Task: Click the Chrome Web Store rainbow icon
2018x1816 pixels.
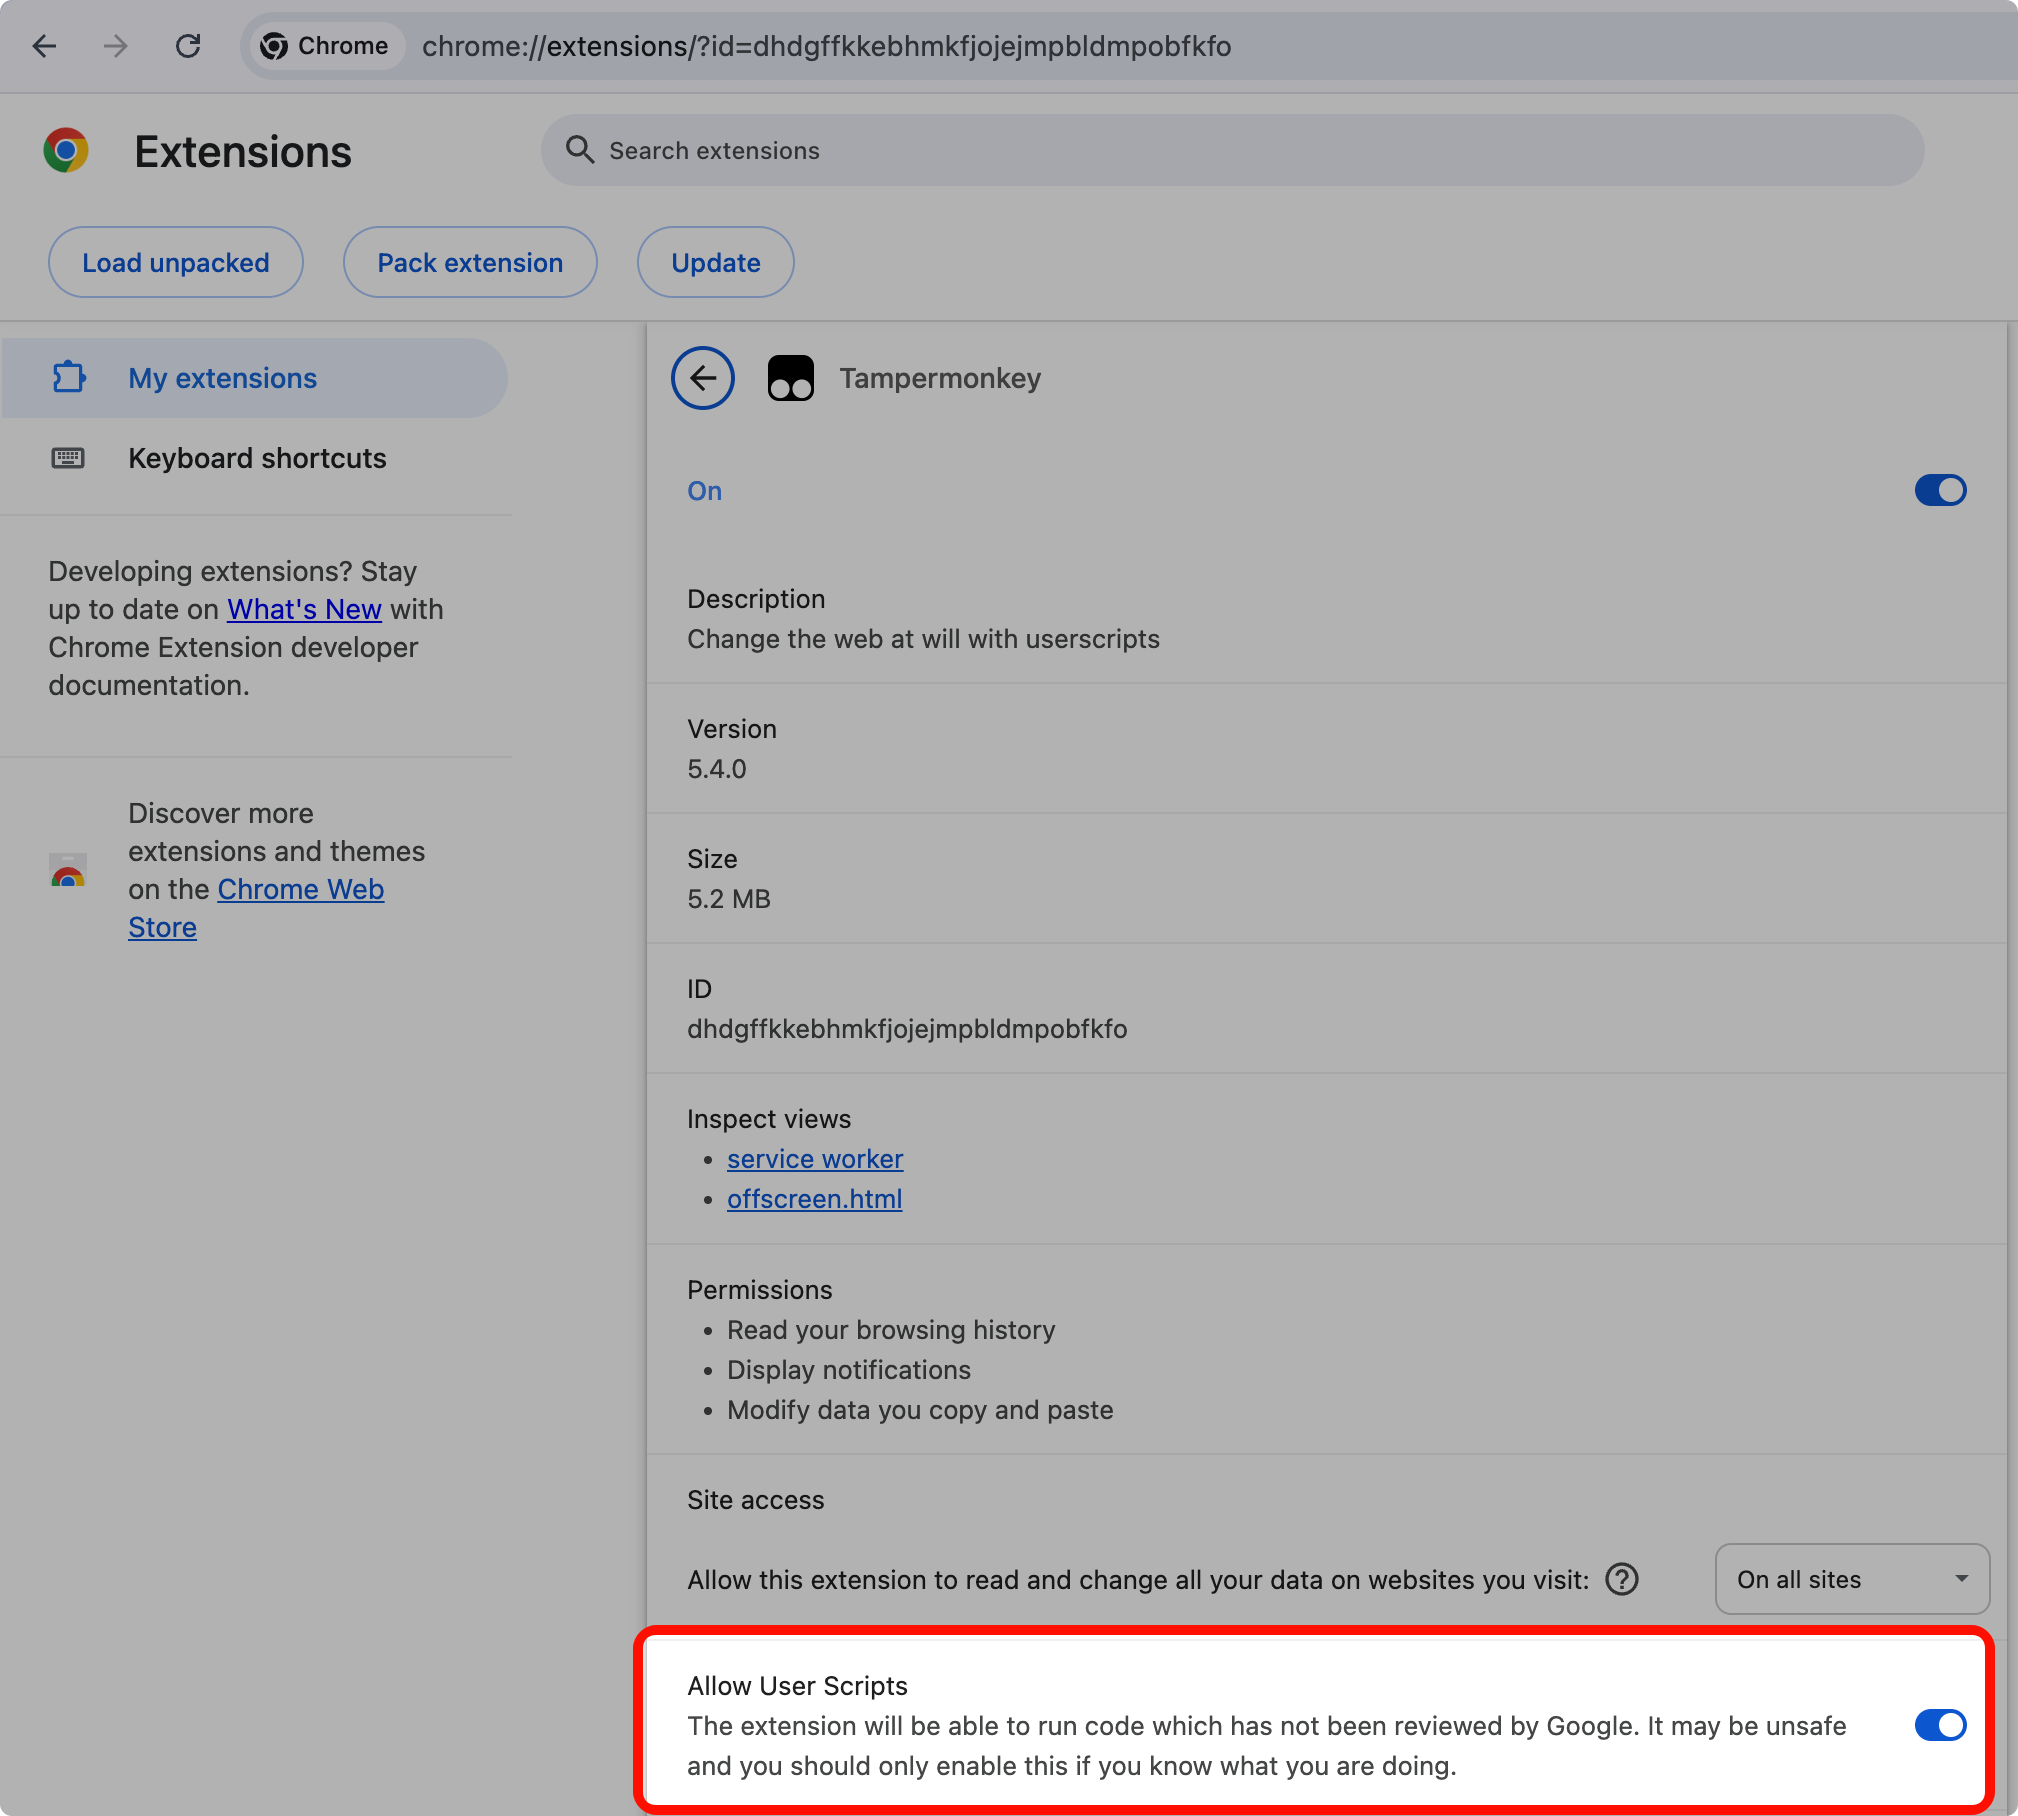Action: point(68,870)
